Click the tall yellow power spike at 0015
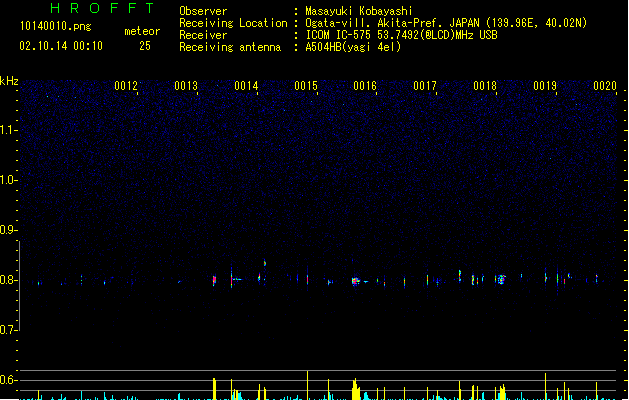This screenshot has width=629, height=400. click(x=308, y=385)
